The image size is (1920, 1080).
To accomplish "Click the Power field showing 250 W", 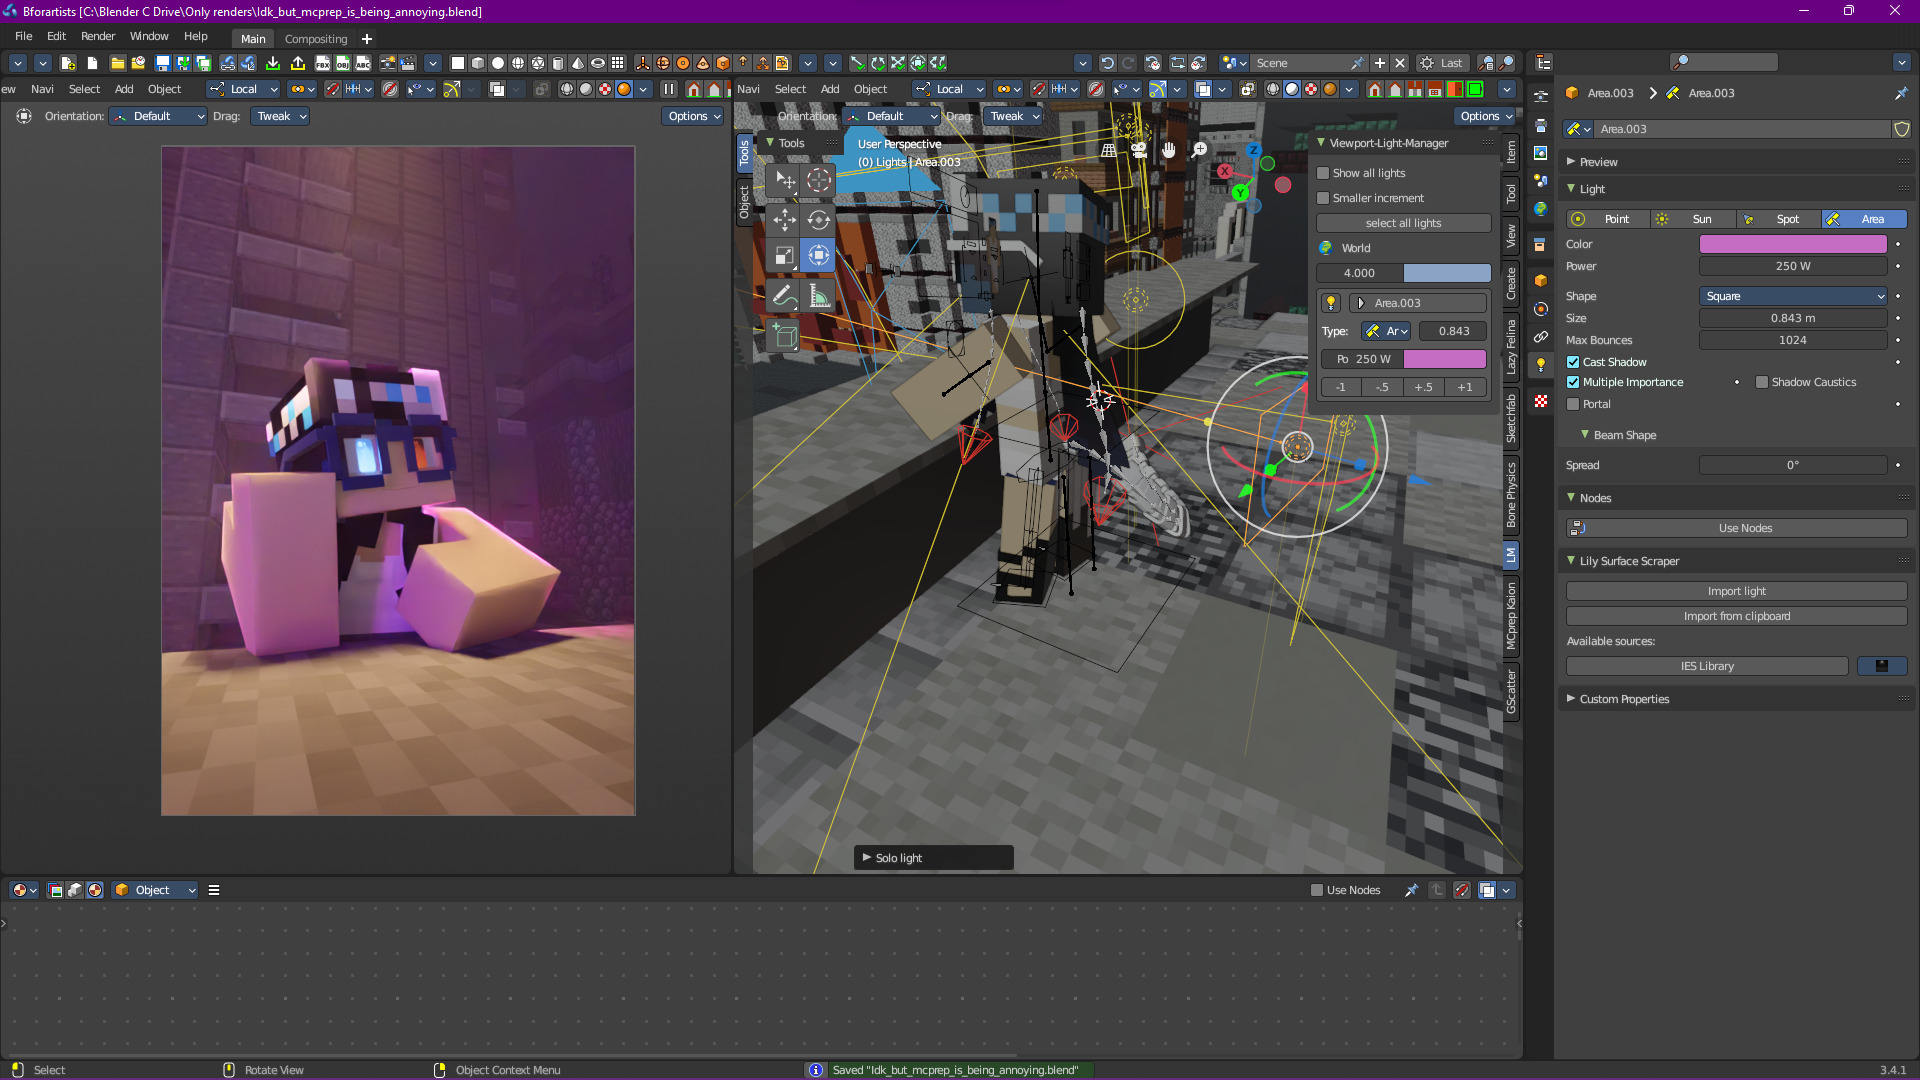I will click(1793, 266).
